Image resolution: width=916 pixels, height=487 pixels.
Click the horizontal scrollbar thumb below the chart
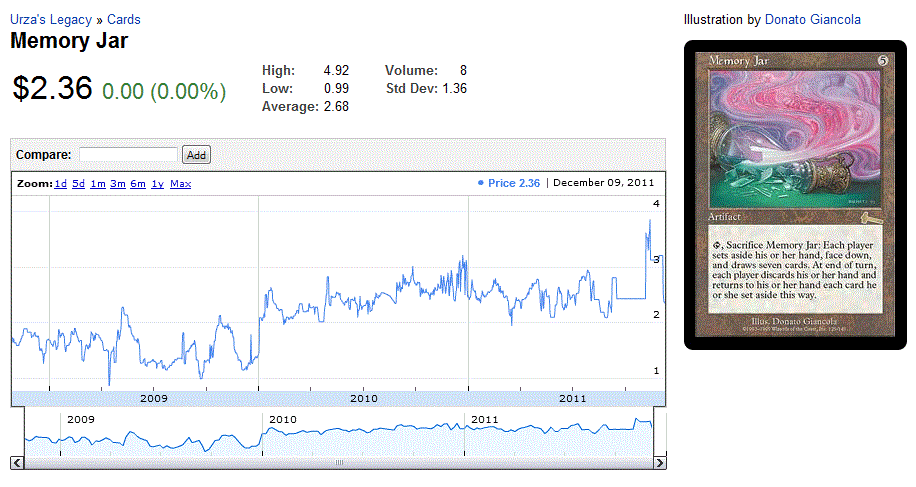point(338,462)
